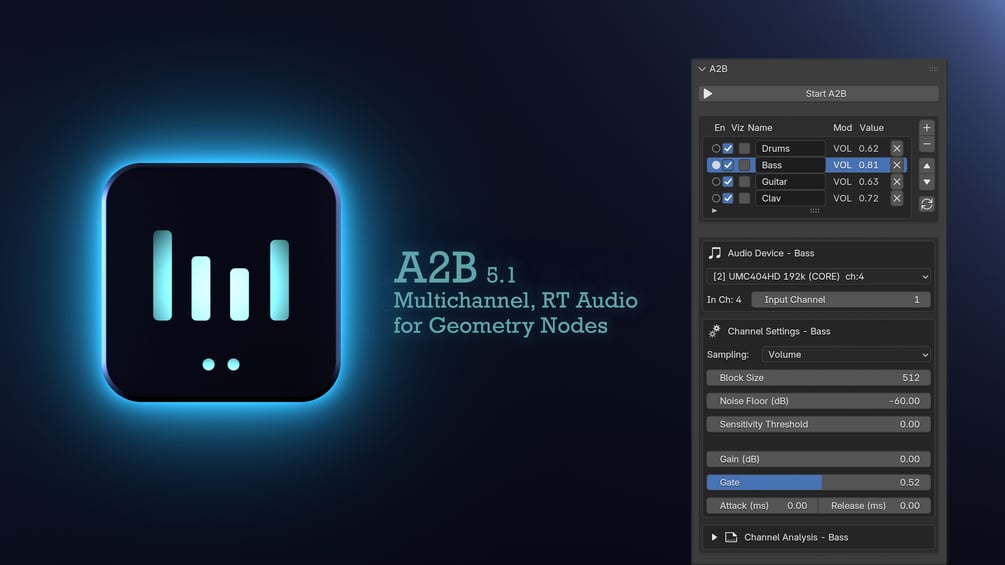Click the Audio Device music note icon
Screen dimensions: 1005x565
(715, 253)
